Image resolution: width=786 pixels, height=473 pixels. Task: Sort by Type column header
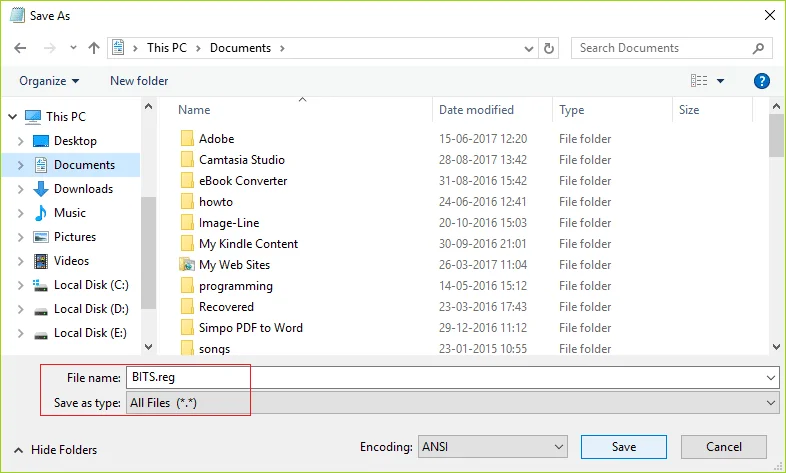point(571,110)
